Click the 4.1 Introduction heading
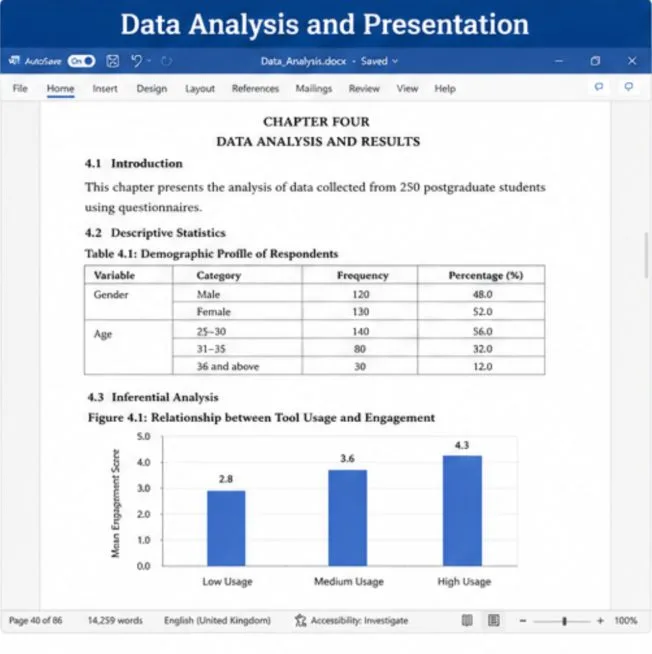 133,163
